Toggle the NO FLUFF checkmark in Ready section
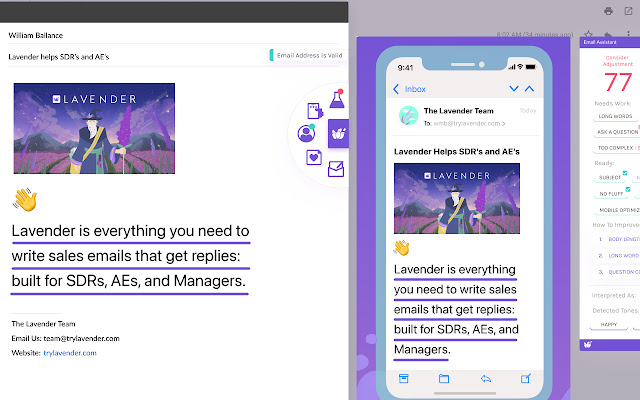This screenshot has width=640, height=400. tap(628, 189)
